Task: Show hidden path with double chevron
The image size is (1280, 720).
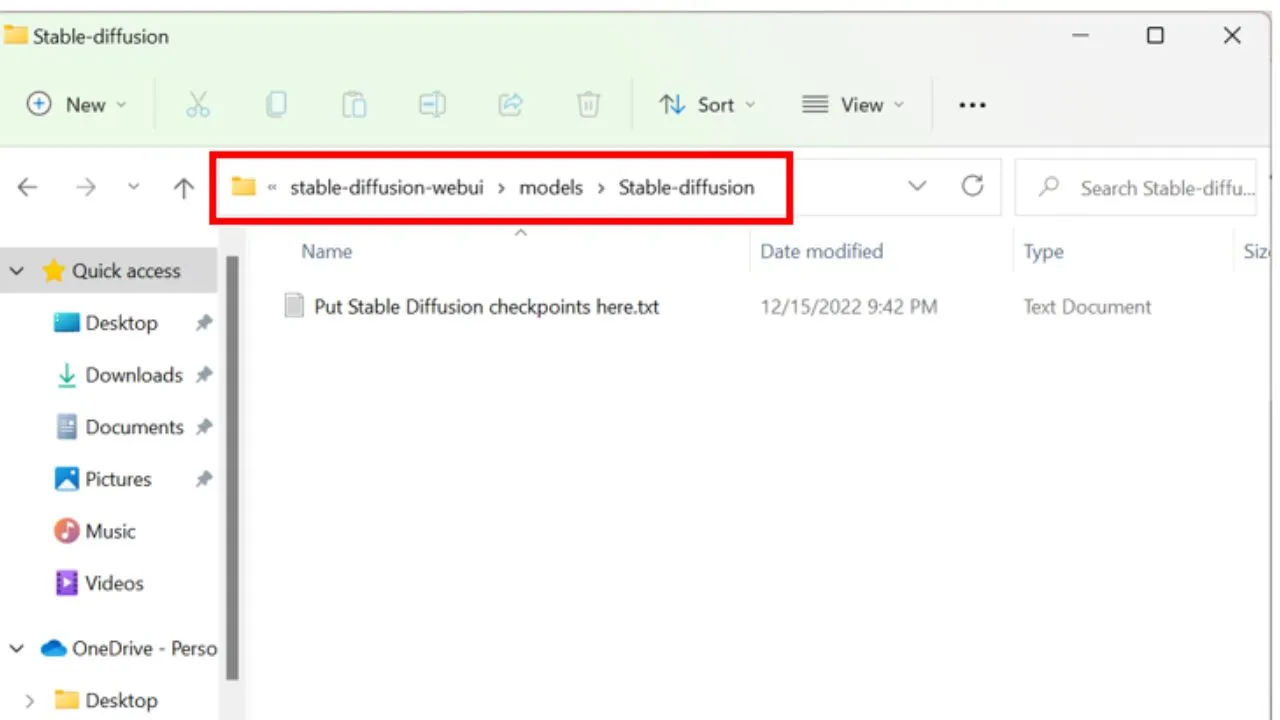Action: point(272,187)
